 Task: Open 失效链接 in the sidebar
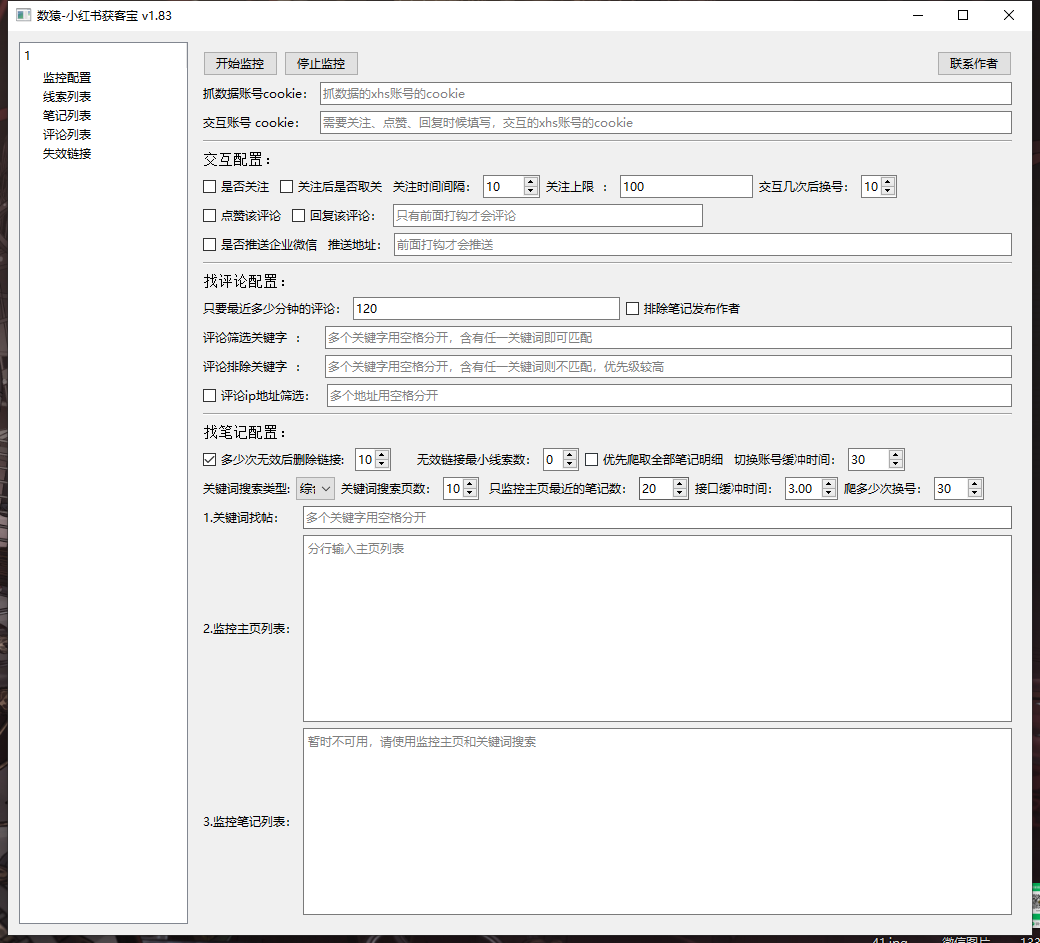tap(67, 154)
